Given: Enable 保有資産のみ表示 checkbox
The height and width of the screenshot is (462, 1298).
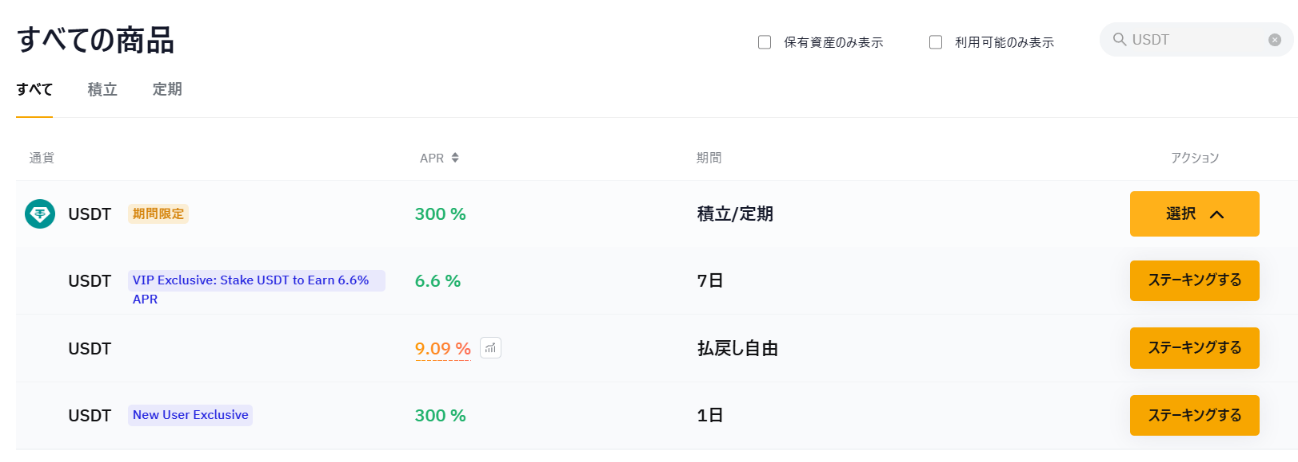Looking at the screenshot, I should [765, 42].
